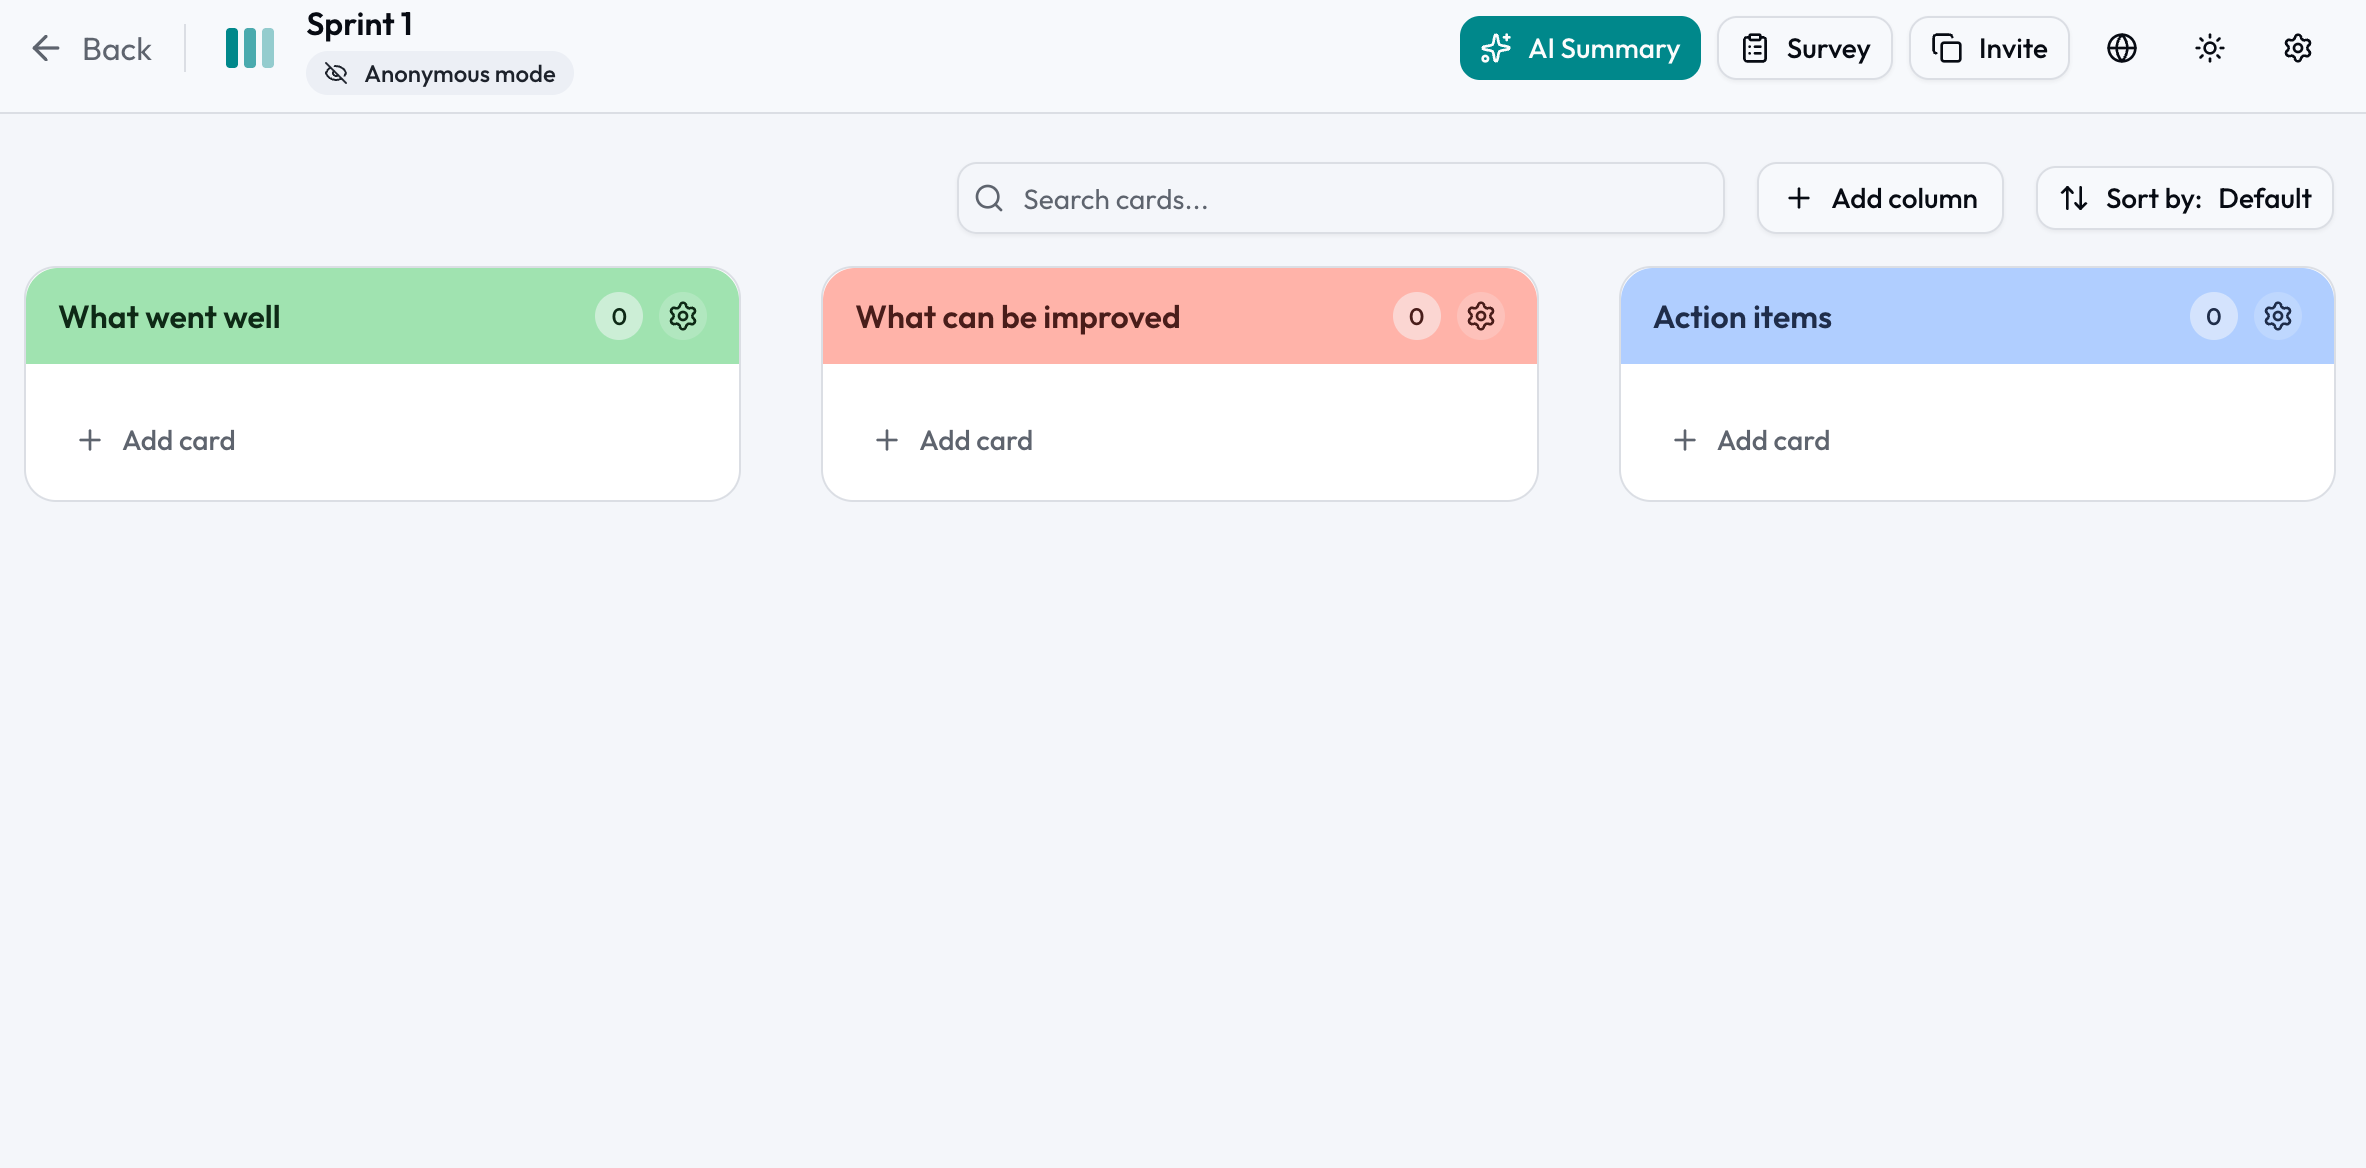Image resolution: width=2366 pixels, height=1168 pixels.
Task: Open the AI Summary feature
Action: [1578, 47]
